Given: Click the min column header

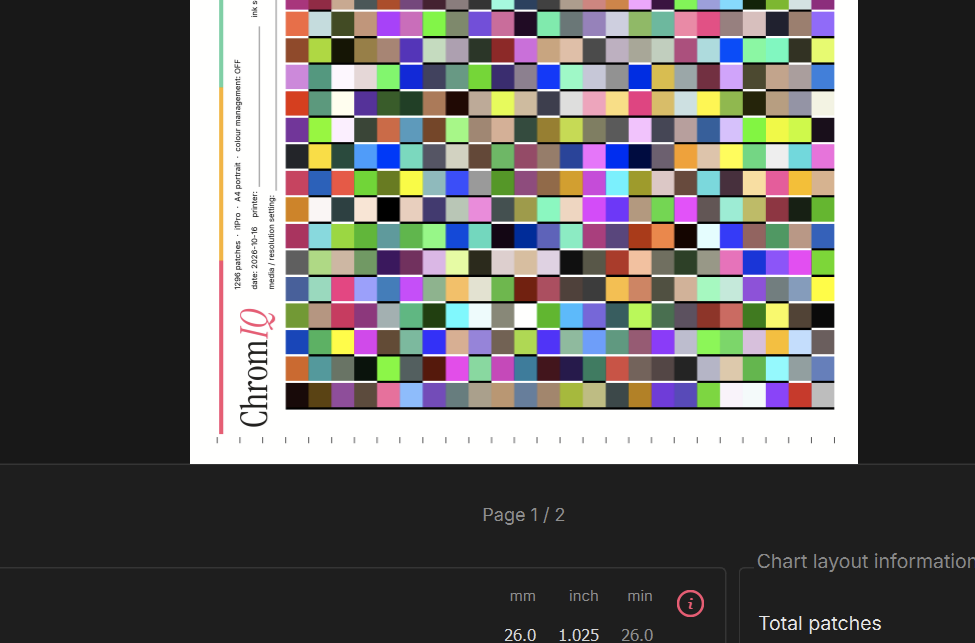Looking at the screenshot, I should (x=640, y=596).
